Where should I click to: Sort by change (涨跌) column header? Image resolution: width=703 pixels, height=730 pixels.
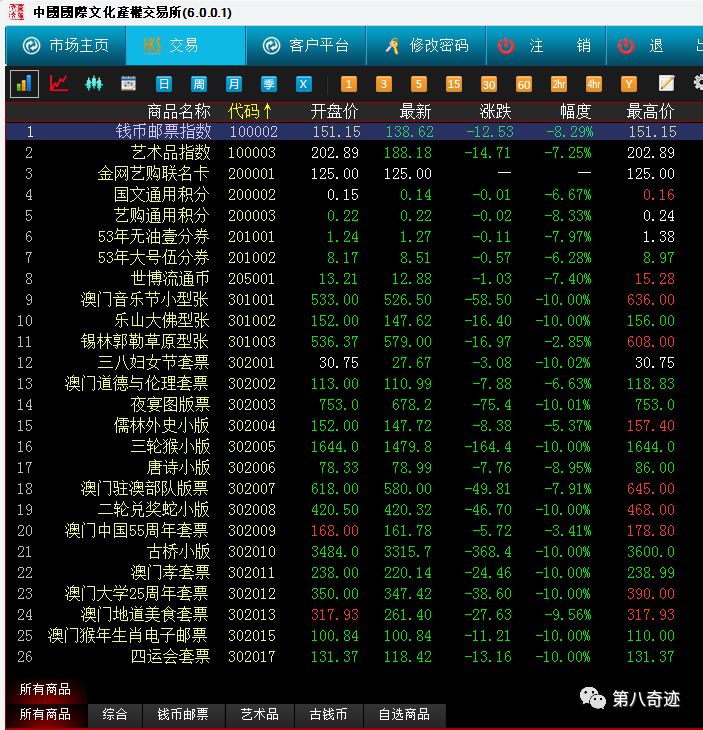coord(495,112)
